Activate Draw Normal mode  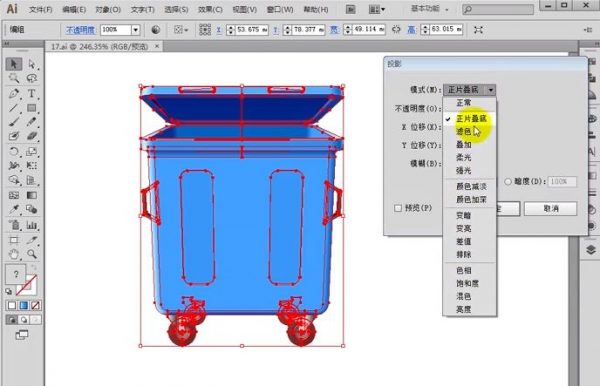[x=11, y=319]
